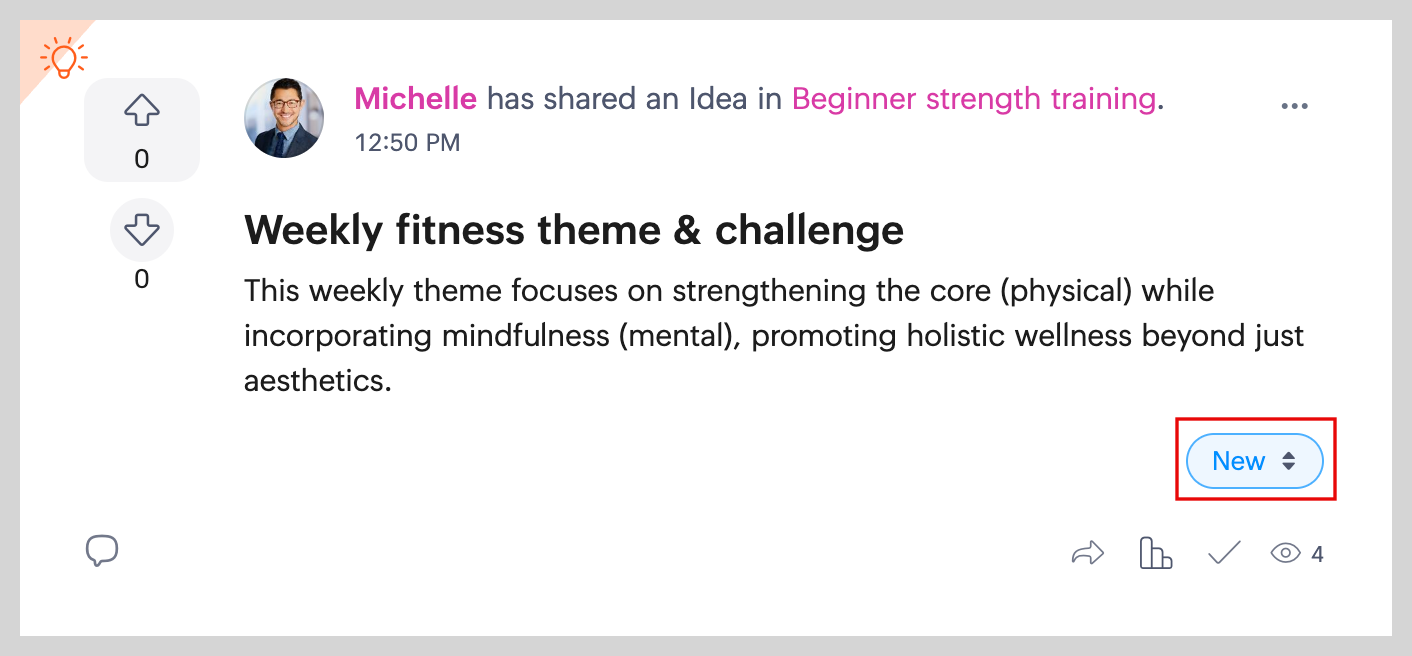Click the downvote count number
Viewport: 1412px width, 656px height.
click(142, 279)
